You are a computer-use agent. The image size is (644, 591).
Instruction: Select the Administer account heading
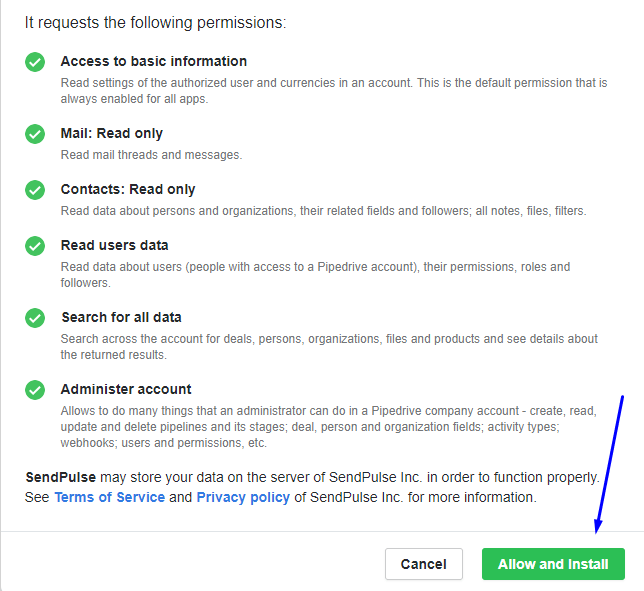(126, 389)
